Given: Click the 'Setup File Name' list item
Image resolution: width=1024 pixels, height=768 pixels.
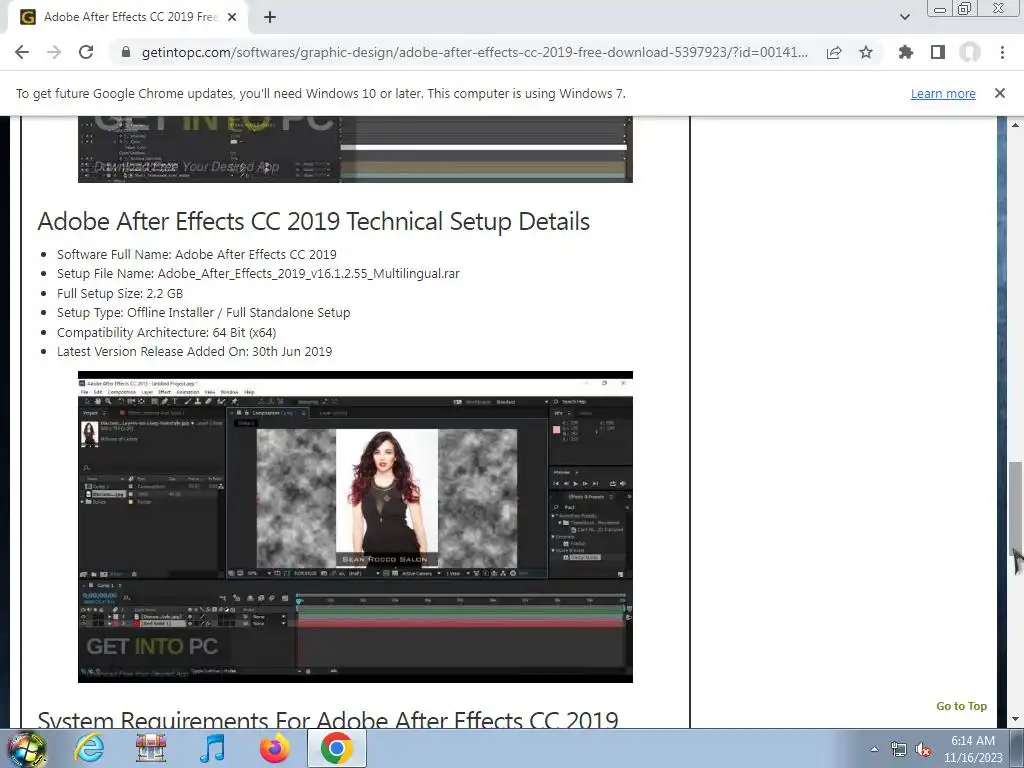Looking at the screenshot, I should pyautogui.click(x=258, y=274).
